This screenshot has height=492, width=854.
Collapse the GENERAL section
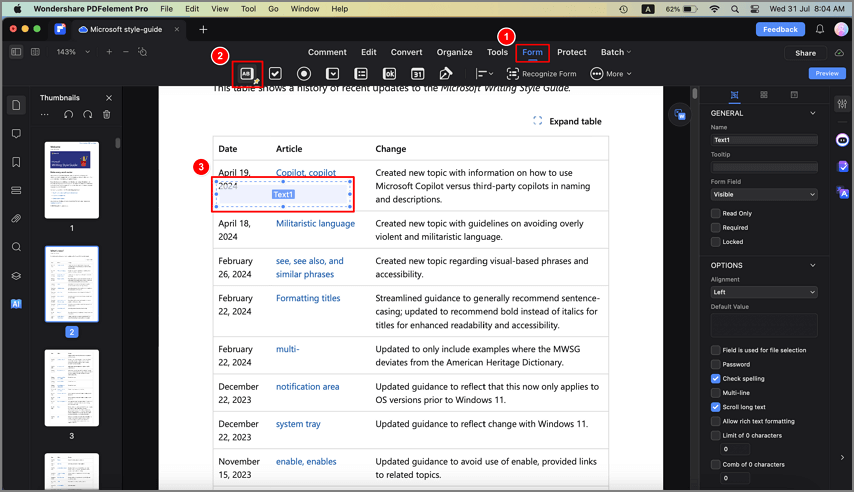pos(813,113)
